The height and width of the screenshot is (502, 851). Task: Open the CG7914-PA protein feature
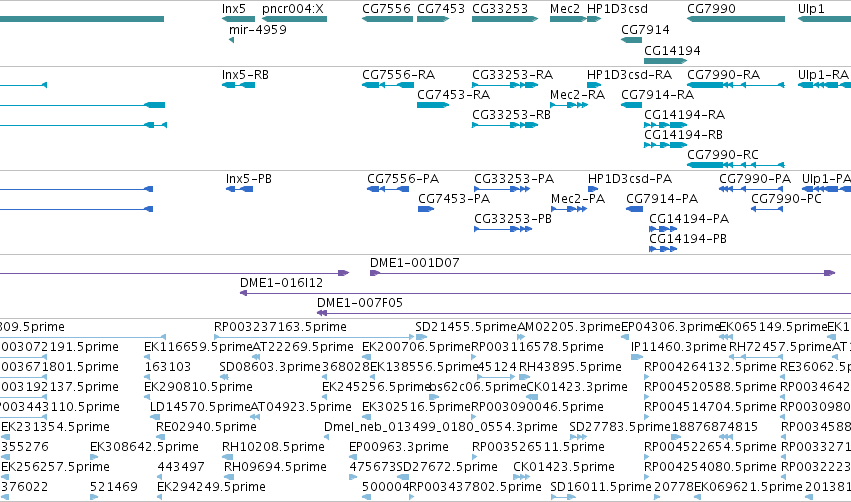pos(634,209)
